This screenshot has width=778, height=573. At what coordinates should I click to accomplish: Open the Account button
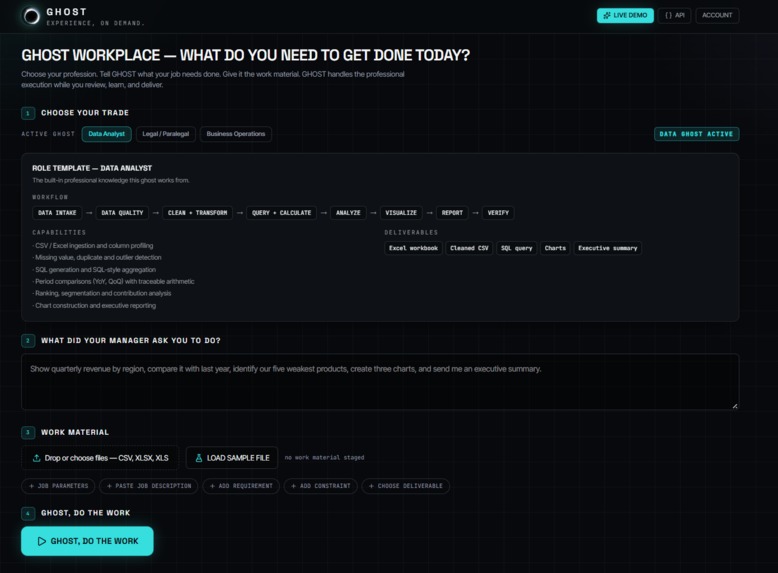point(717,15)
